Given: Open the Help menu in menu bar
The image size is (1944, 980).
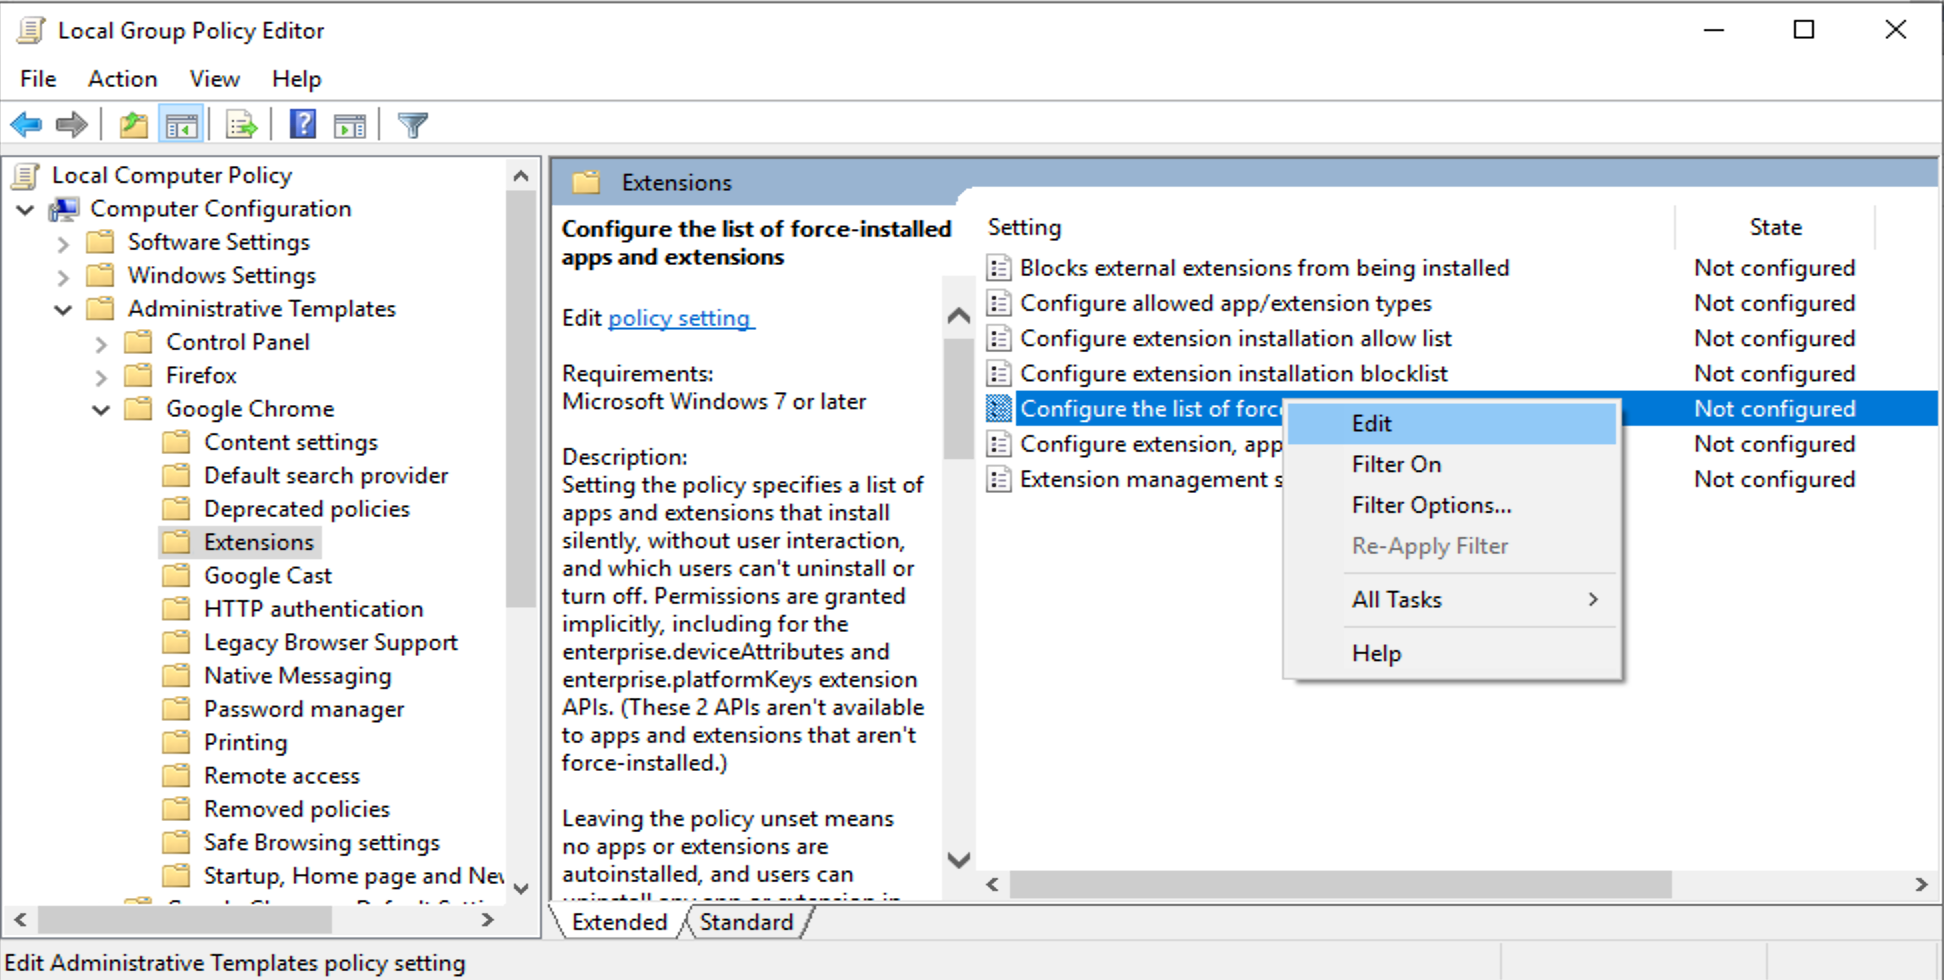Looking at the screenshot, I should [x=296, y=79].
